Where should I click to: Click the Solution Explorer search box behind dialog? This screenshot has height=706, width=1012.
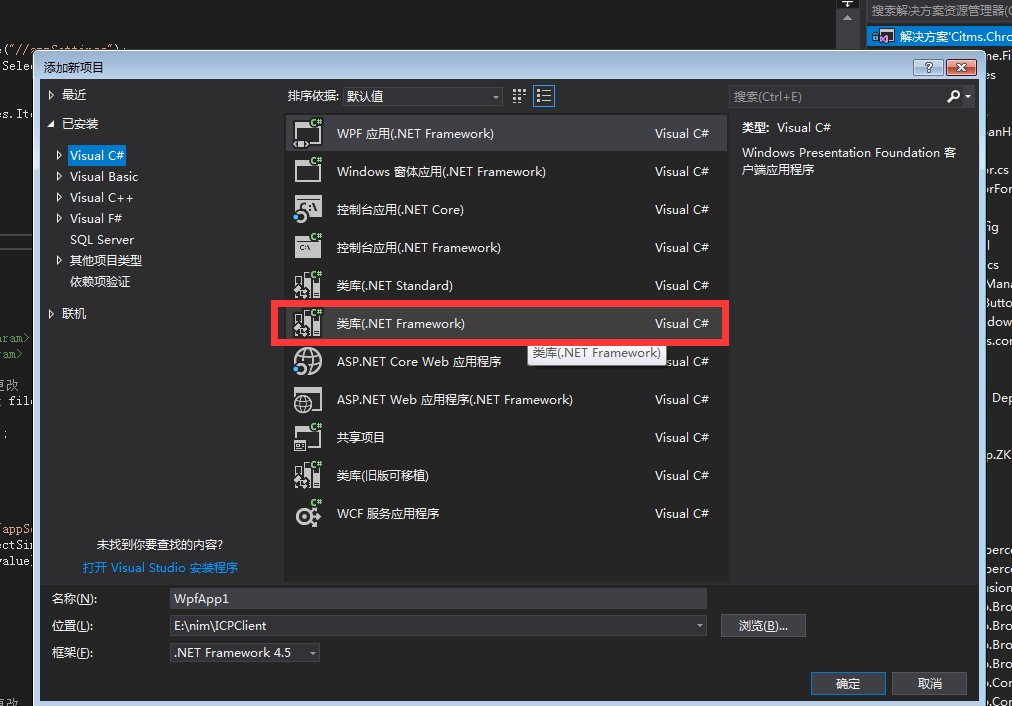(940, 10)
